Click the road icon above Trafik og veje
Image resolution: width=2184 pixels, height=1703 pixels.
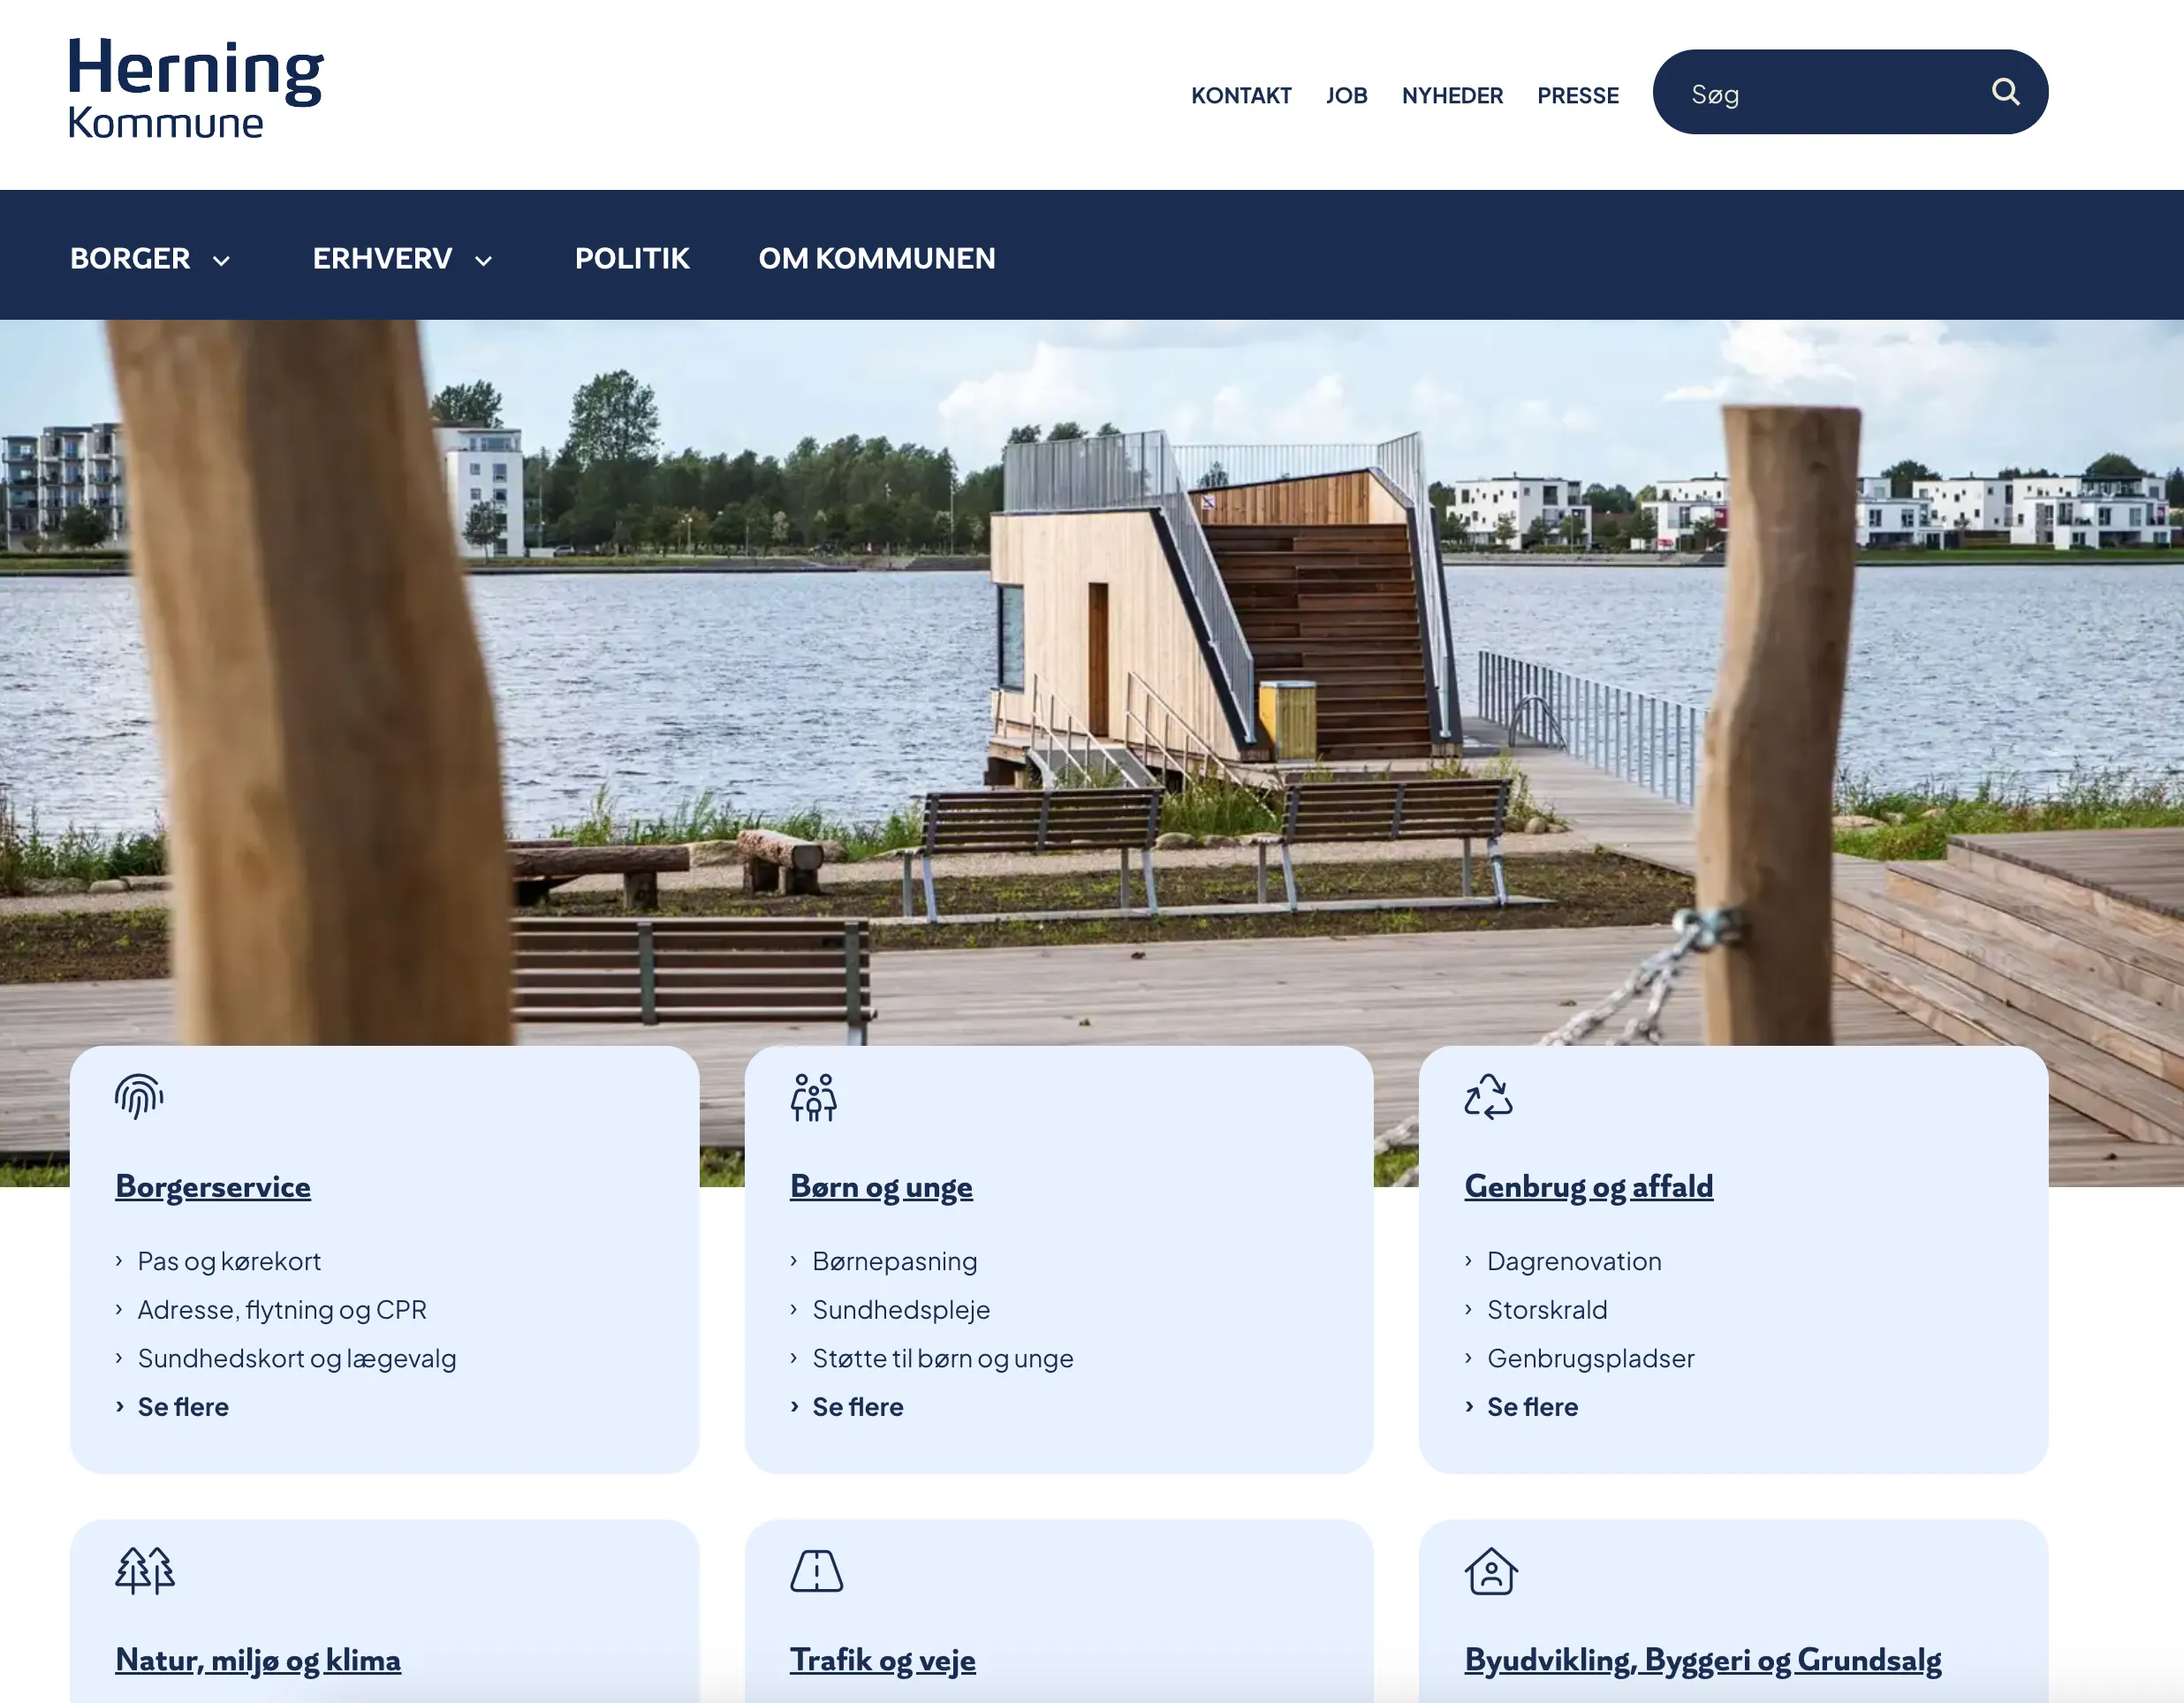[816, 1571]
